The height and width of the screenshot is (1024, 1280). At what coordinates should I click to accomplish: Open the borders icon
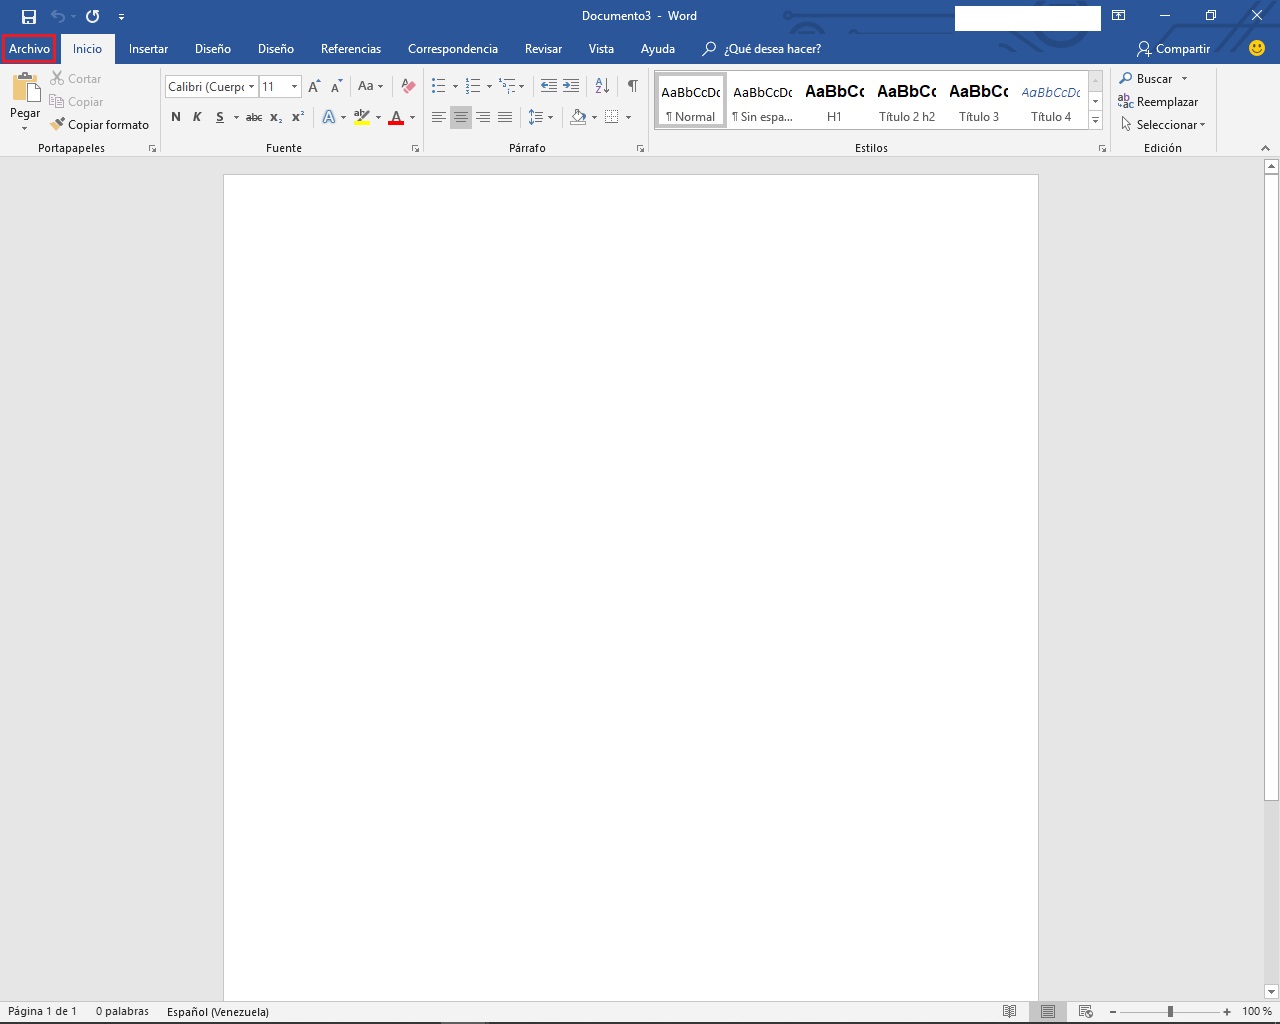click(612, 117)
